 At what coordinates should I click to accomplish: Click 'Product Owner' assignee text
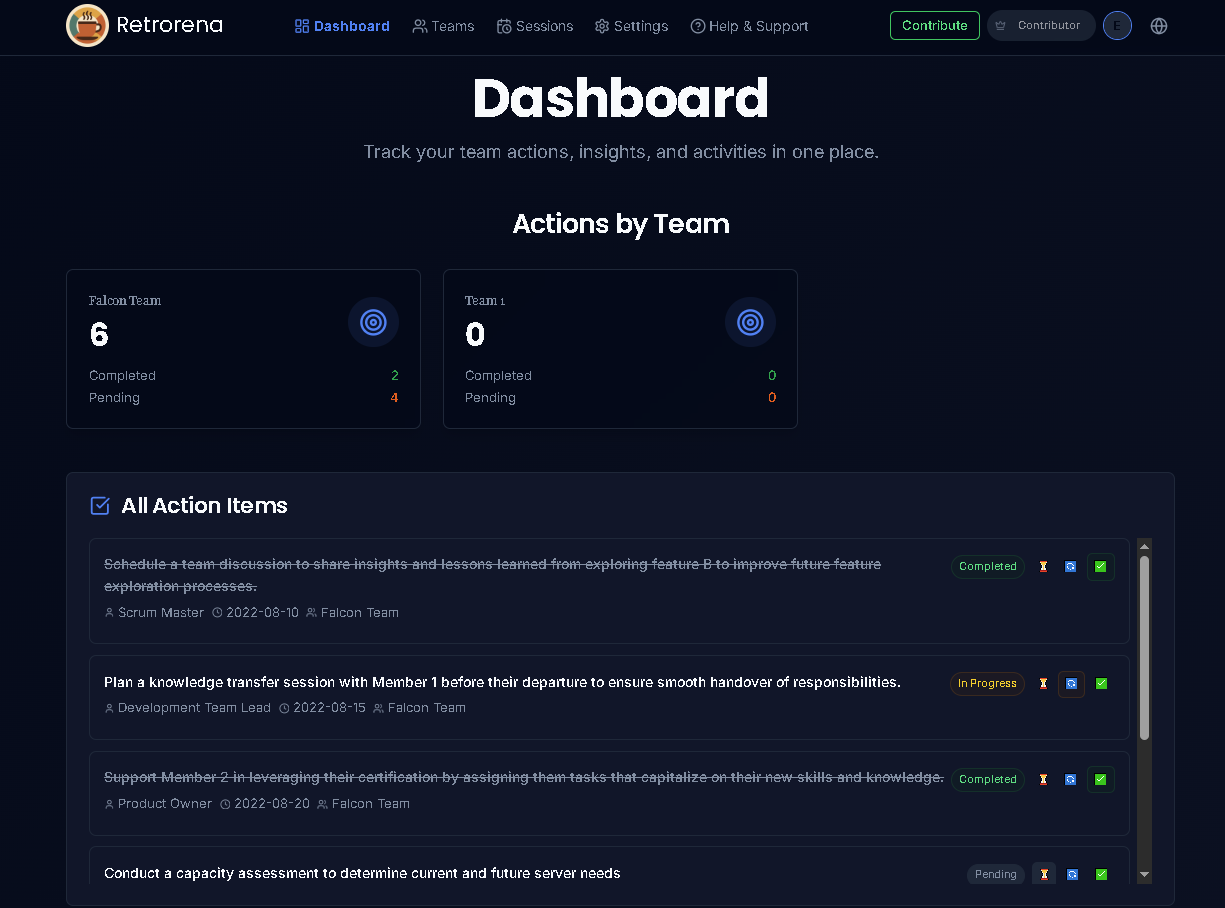point(165,804)
